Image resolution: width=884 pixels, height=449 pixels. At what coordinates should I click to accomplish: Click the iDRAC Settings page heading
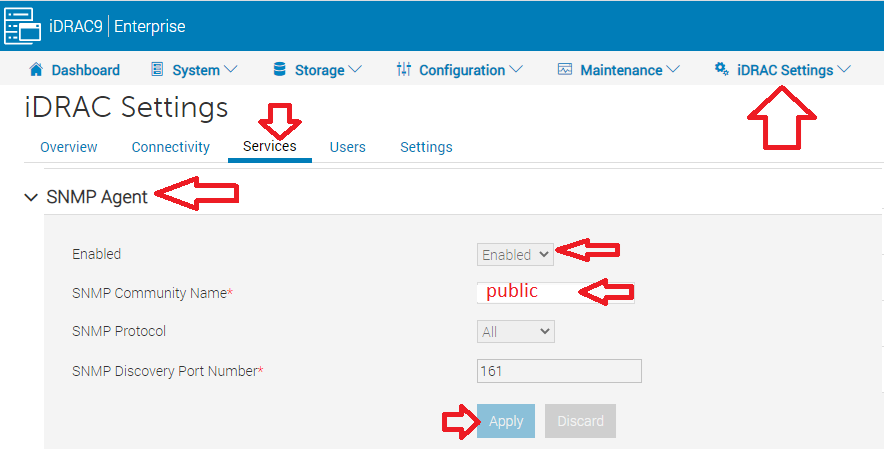click(126, 107)
